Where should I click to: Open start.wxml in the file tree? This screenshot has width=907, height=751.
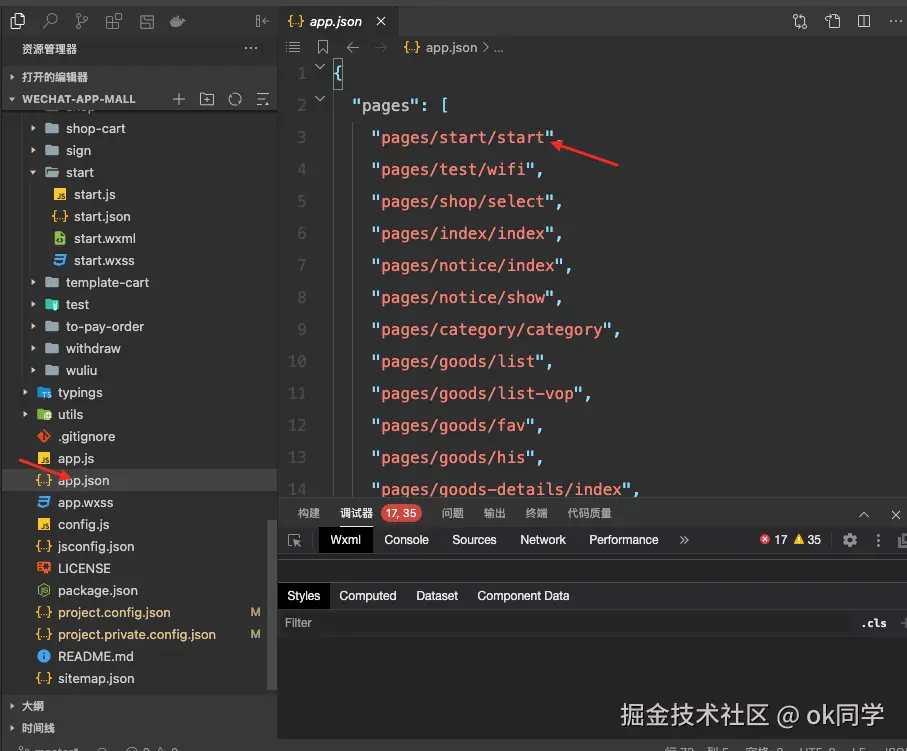tap(104, 238)
